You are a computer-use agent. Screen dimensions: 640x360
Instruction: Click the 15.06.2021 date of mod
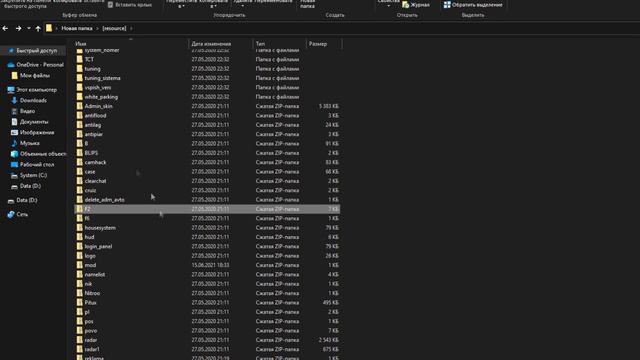tap(210, 265)
